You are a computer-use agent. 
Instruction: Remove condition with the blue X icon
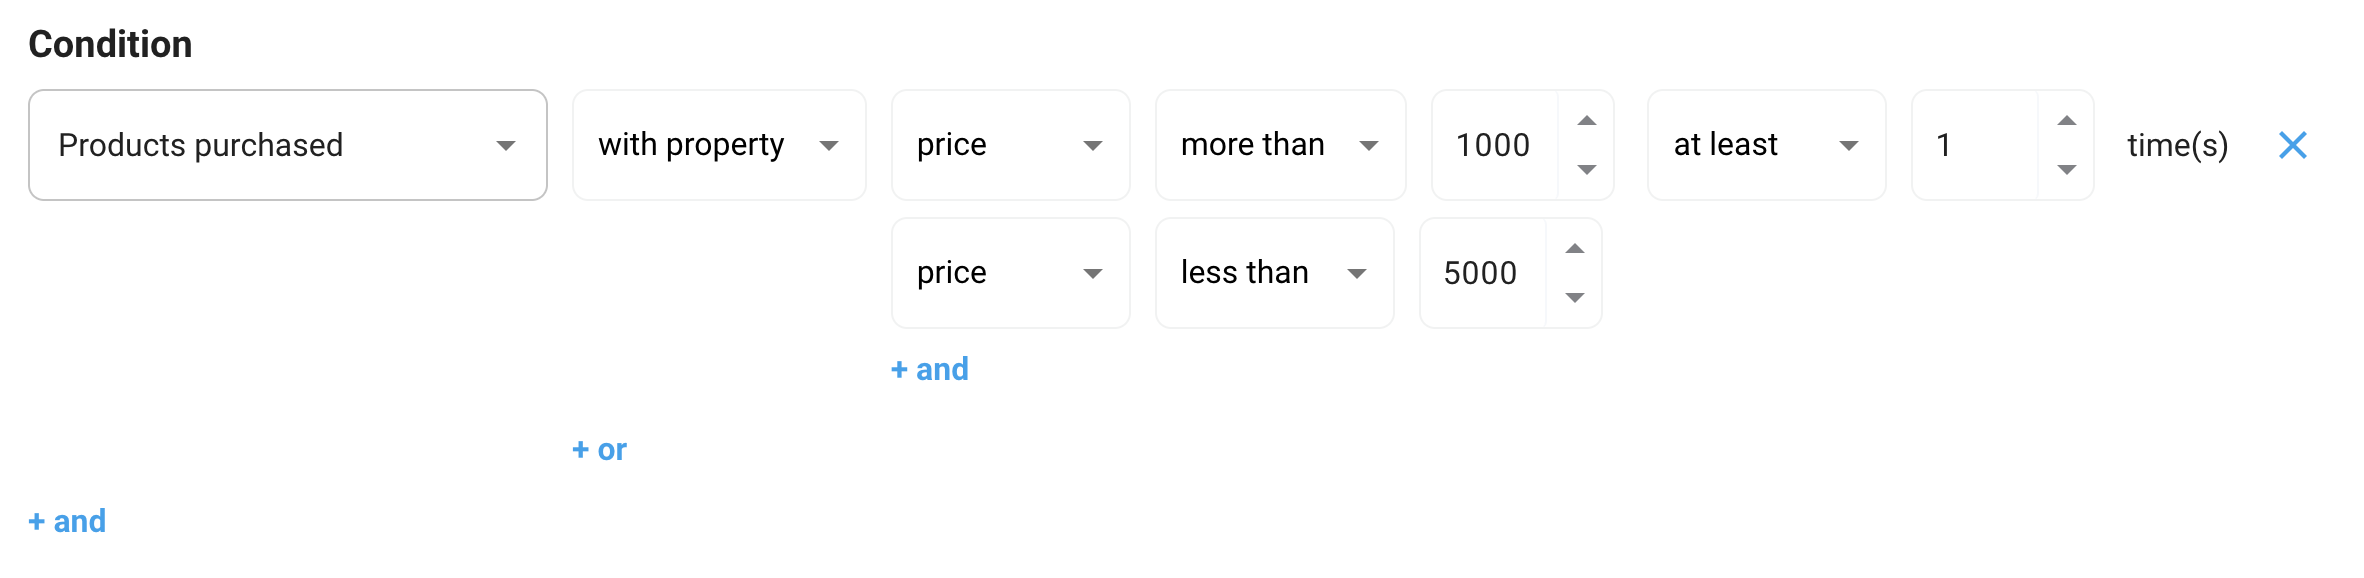click(2292, 145)
